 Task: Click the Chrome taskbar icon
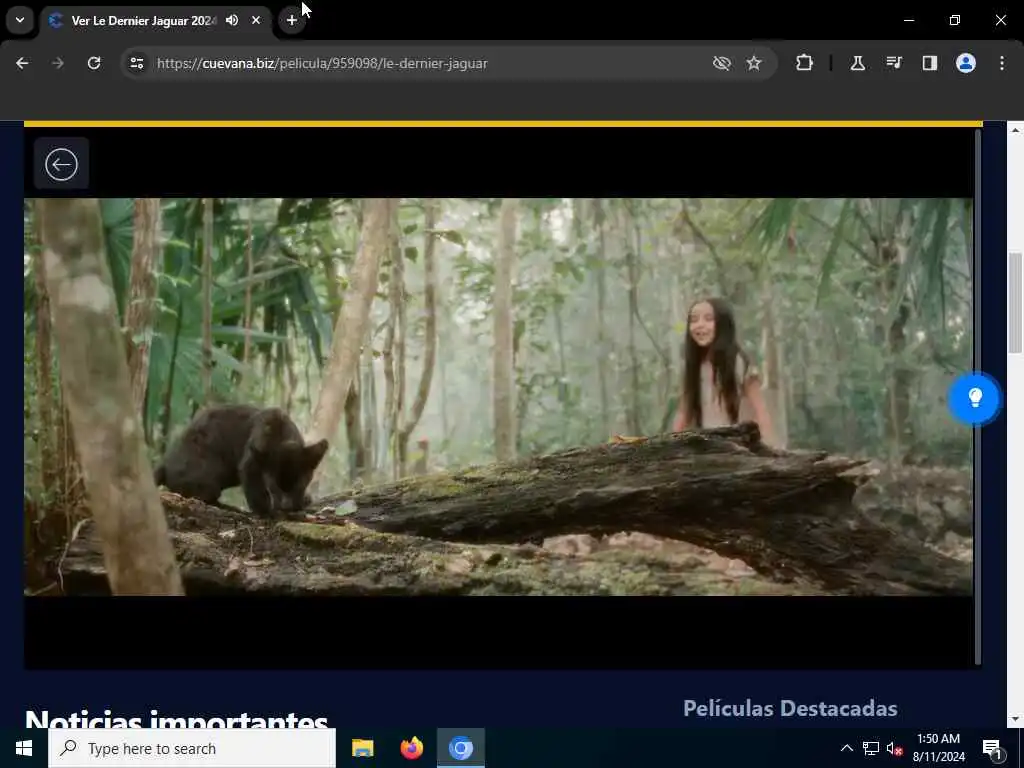460,748
